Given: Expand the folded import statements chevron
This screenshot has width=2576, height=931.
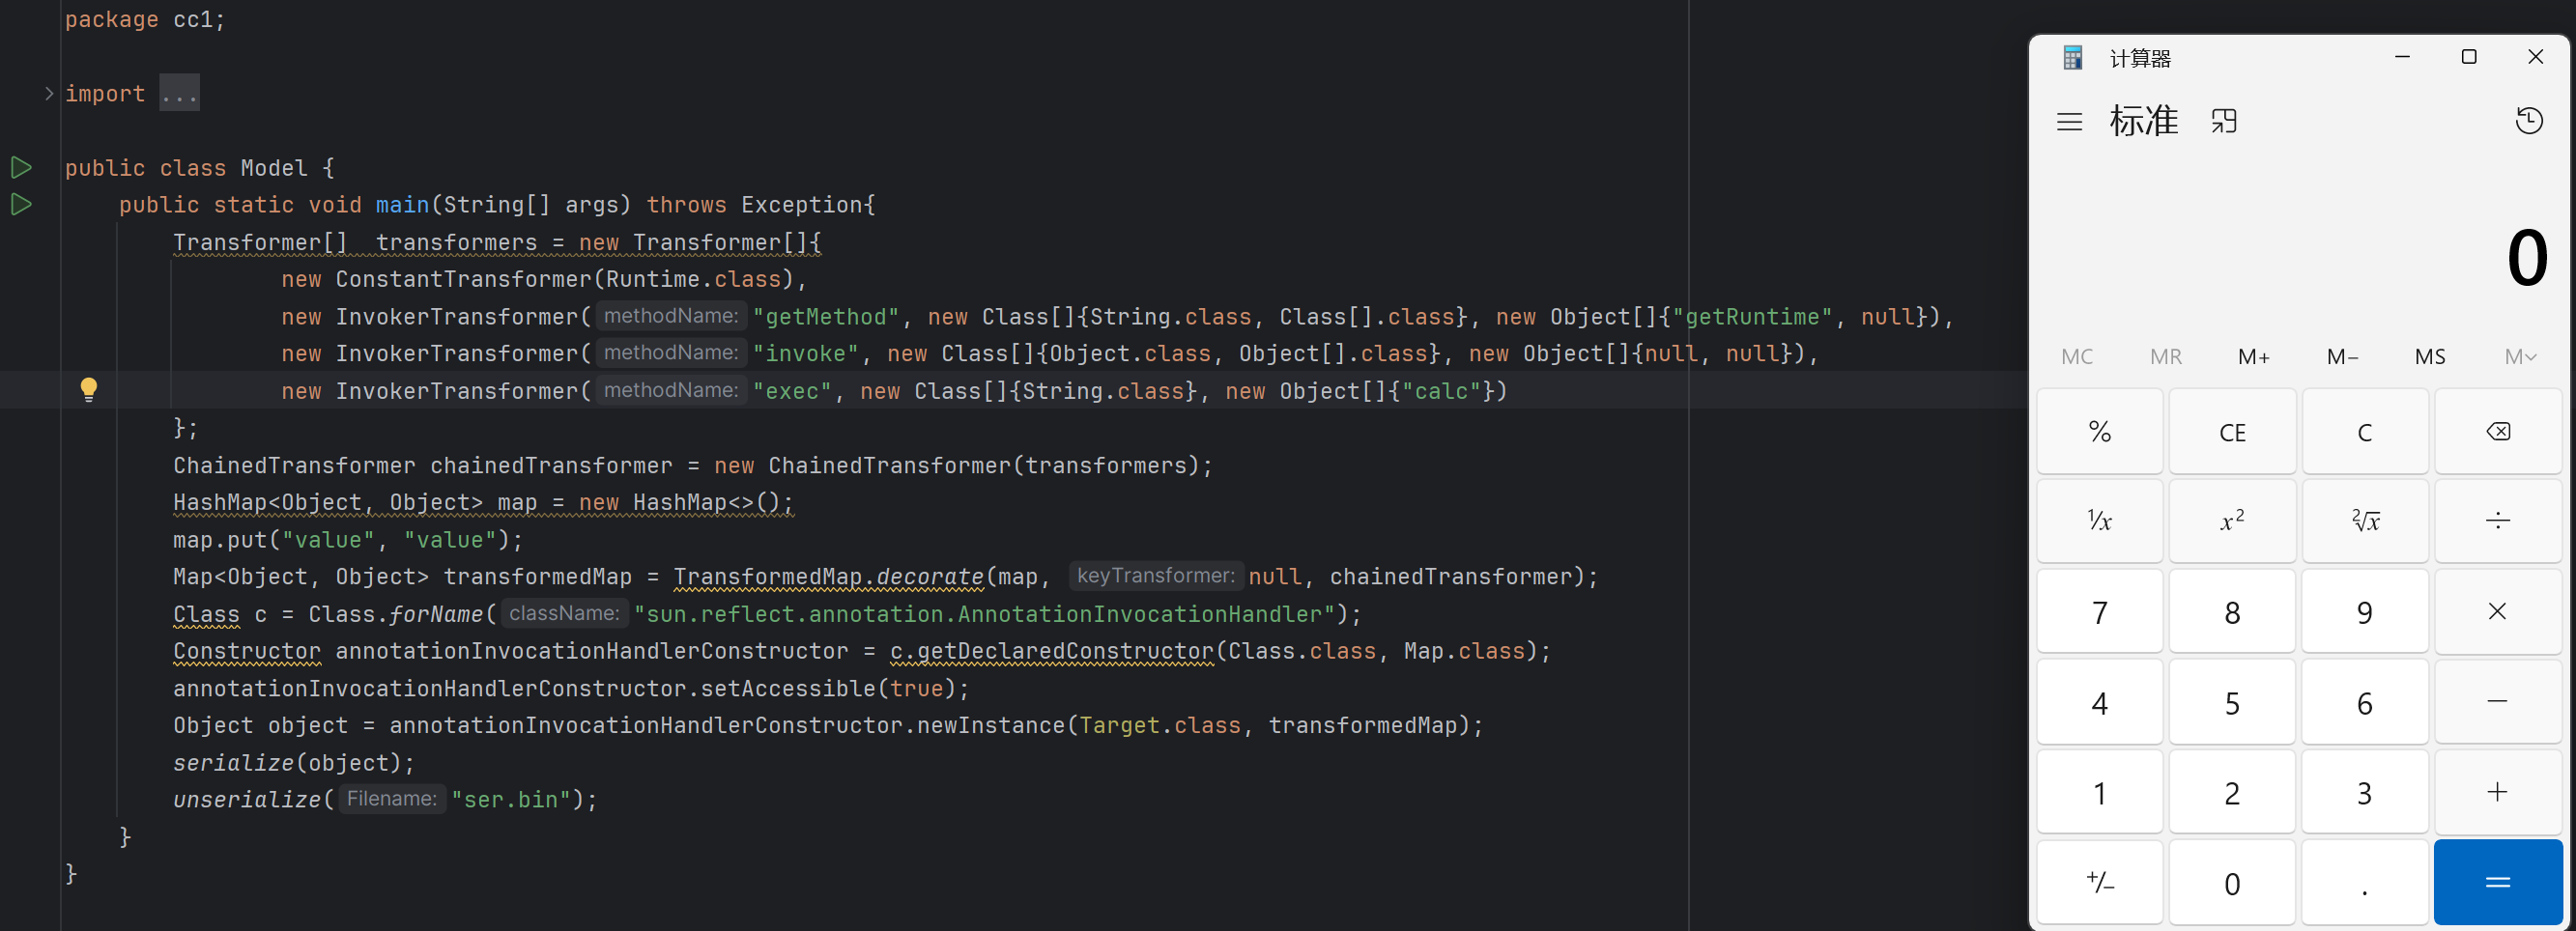Looking at the screenshot, I should coord(48,93).
